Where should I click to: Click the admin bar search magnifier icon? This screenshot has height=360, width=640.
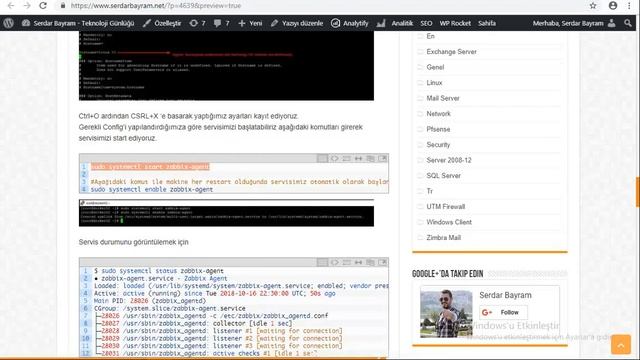click(628, 23)
